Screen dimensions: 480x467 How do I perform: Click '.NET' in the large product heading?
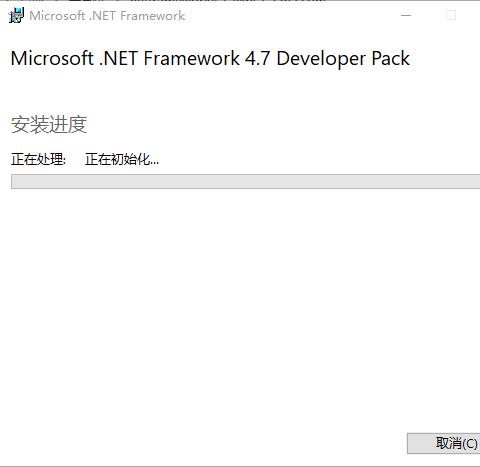point(118,58)
